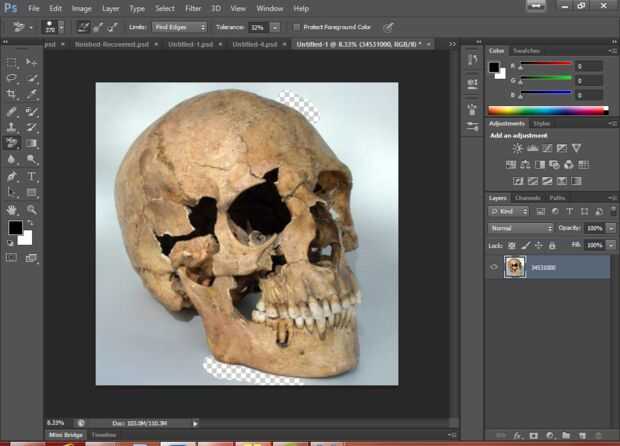620x446 pixels.
Task: Open the Mini Bridge tab
Action: (66, 435)
